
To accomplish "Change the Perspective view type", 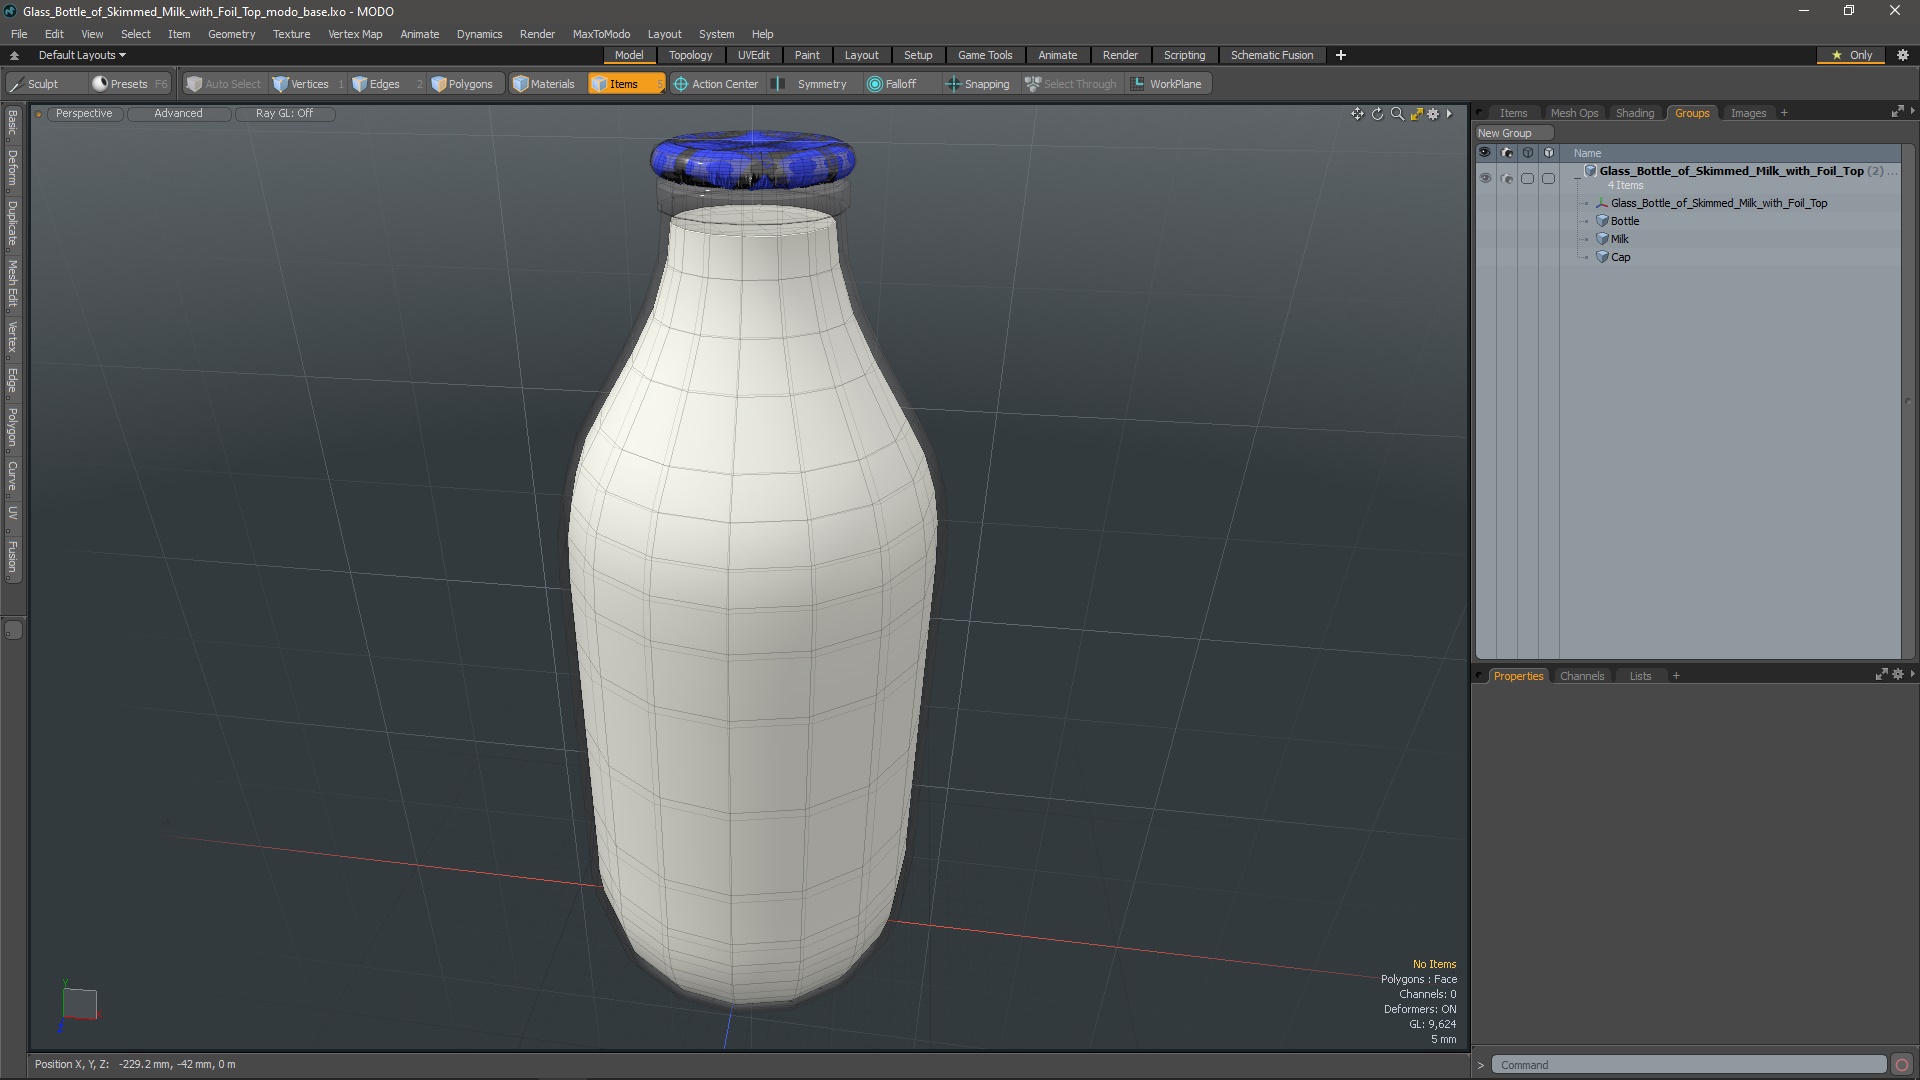I will pyautogui.click(x=84, y=113).
